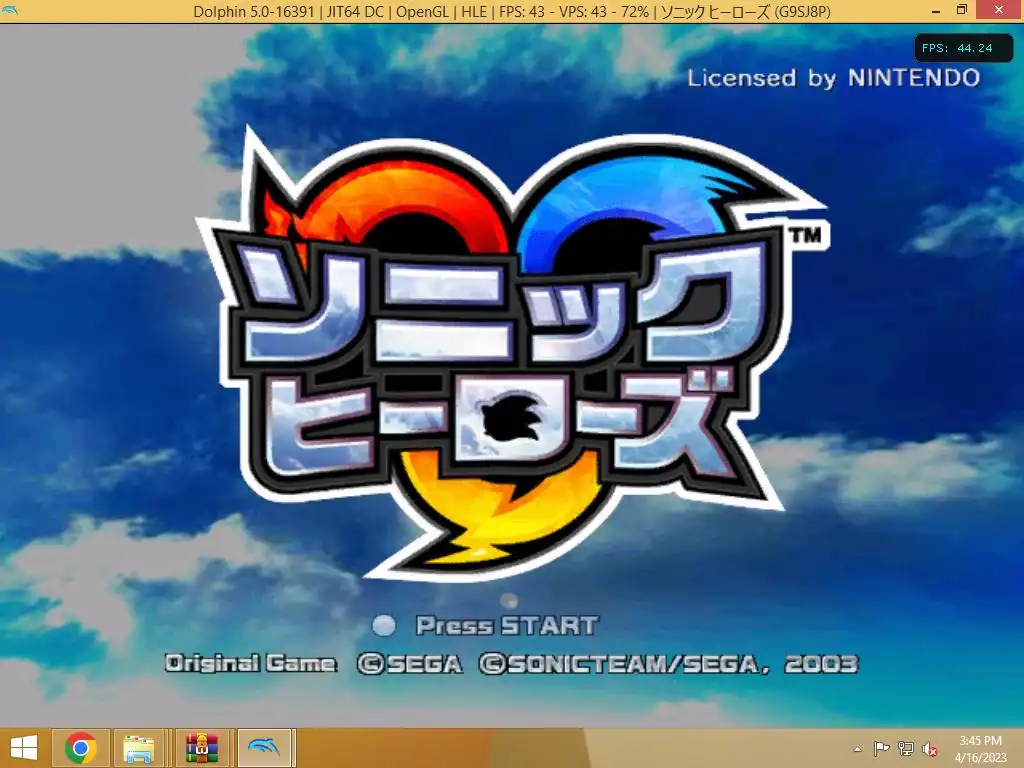Click the FPS: 44.24 overlay counter
Screen dimensions: 1024x768
click(x=963, y=48)
